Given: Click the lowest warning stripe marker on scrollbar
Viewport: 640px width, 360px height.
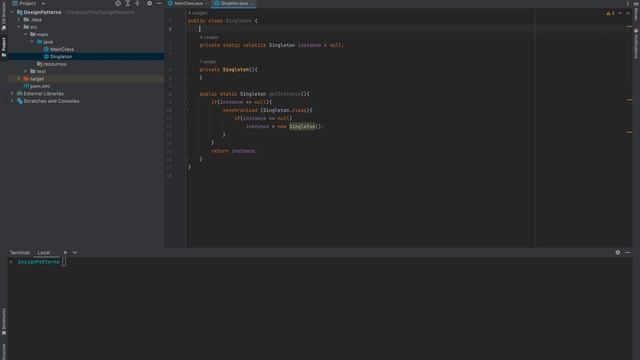Looking at the screenshot, I should (x=629, y=132).
